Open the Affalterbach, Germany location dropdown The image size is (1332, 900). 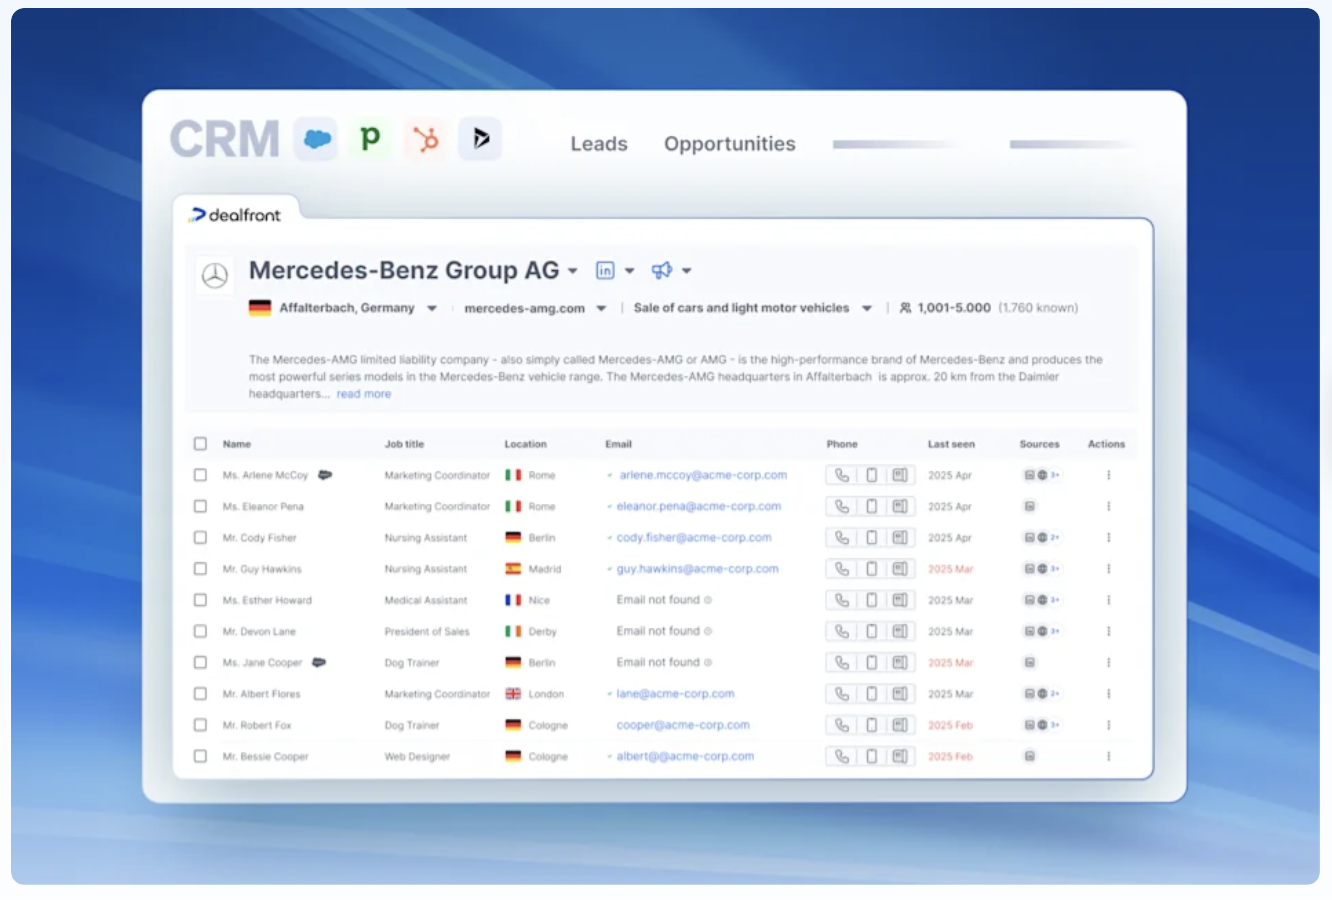432,308
